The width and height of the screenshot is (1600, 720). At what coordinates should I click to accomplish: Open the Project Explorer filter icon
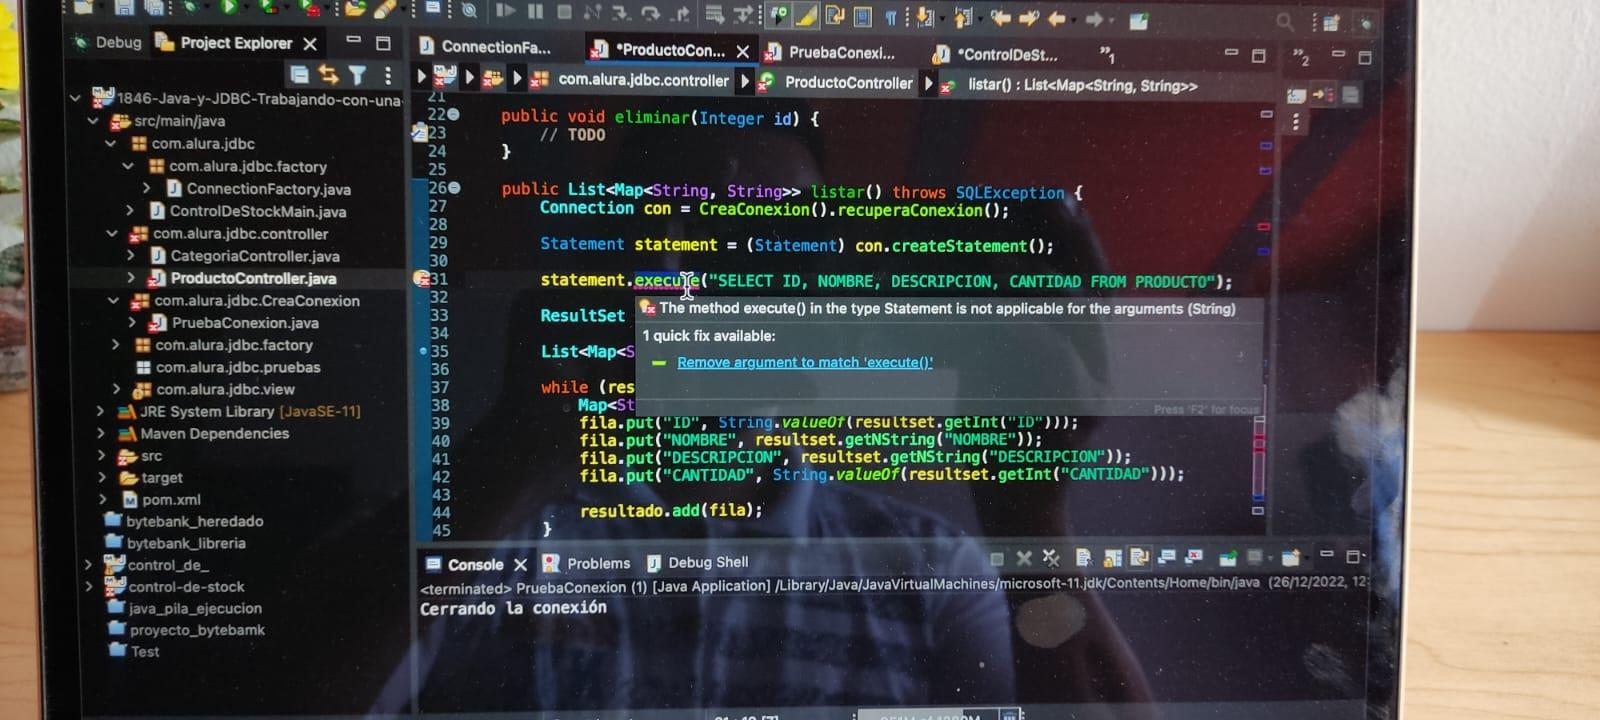[357, 75]
